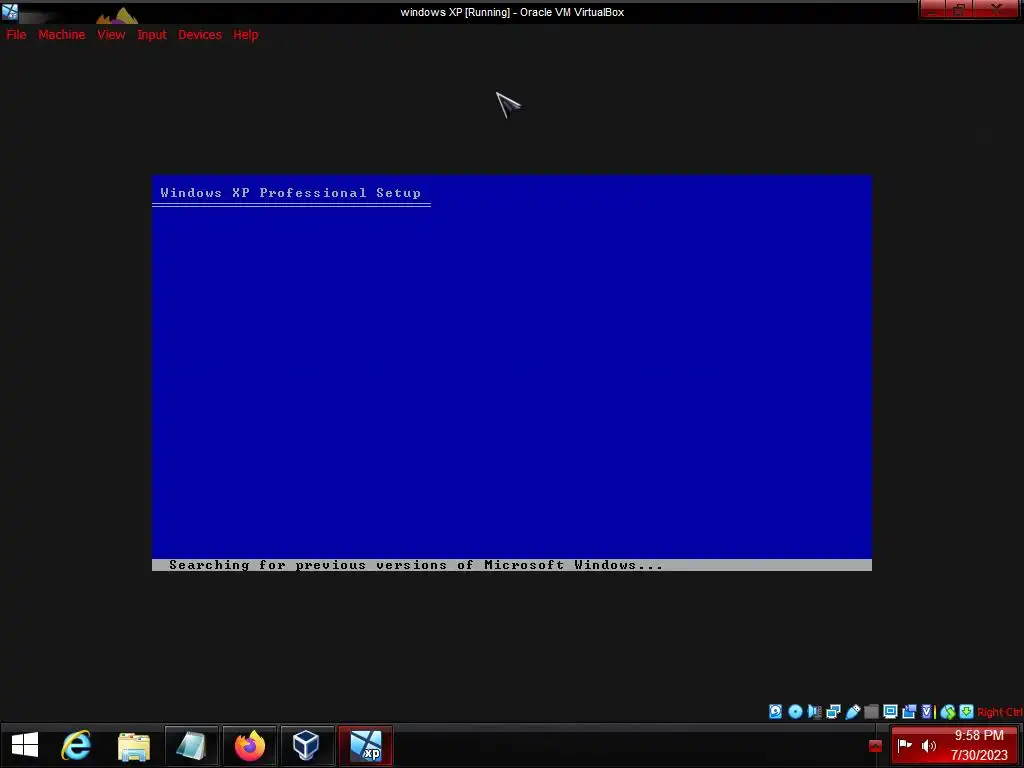Click the hard disk activity status icon
This screenshot has width=1024, height=768.
click(x=775, y=712)
